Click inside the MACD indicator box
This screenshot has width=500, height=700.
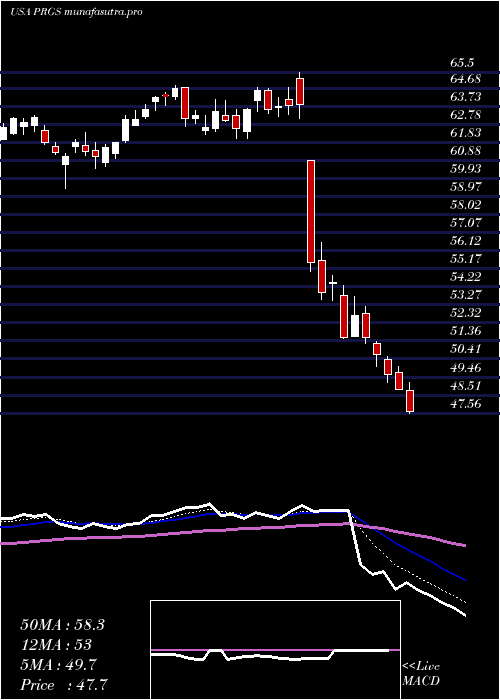275,650
